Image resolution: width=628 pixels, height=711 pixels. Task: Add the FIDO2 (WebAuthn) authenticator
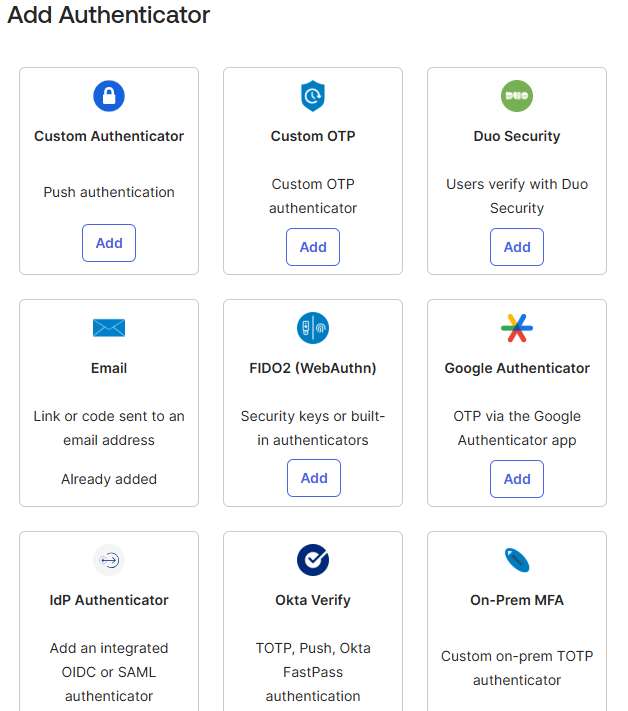click(x=313, y=478)
